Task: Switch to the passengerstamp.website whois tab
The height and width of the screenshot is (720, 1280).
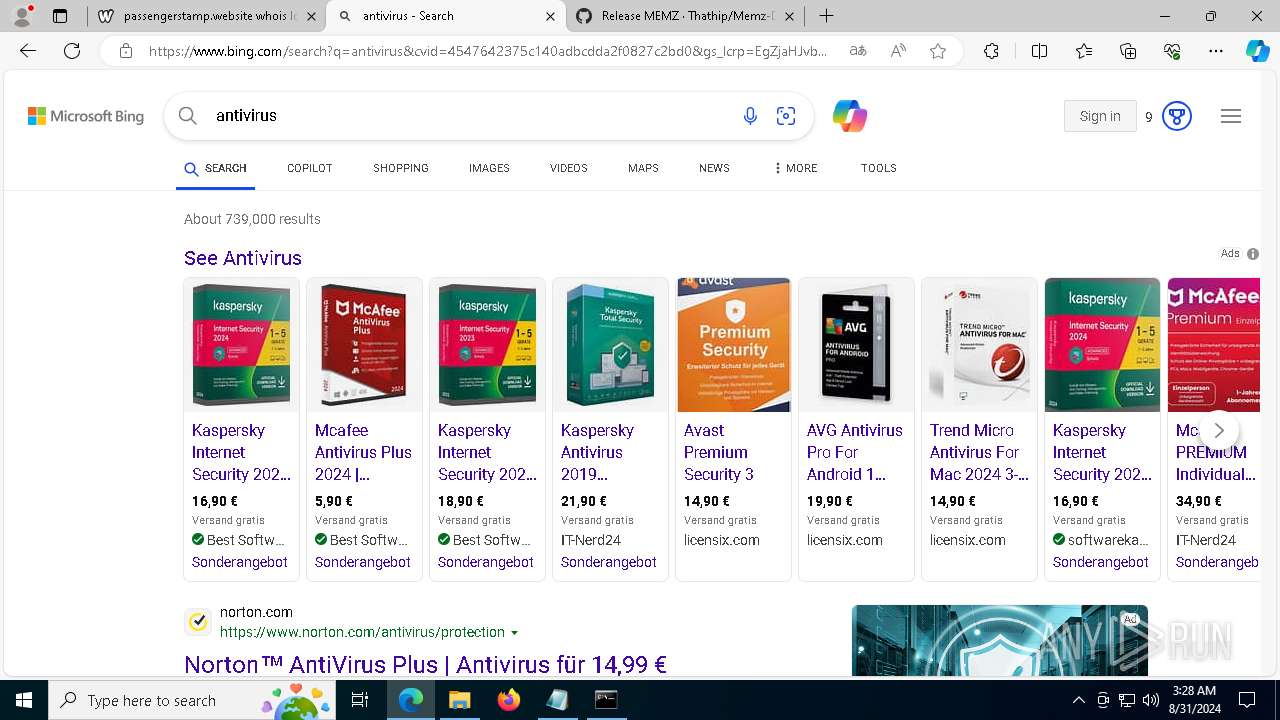Action: point(207,16)
